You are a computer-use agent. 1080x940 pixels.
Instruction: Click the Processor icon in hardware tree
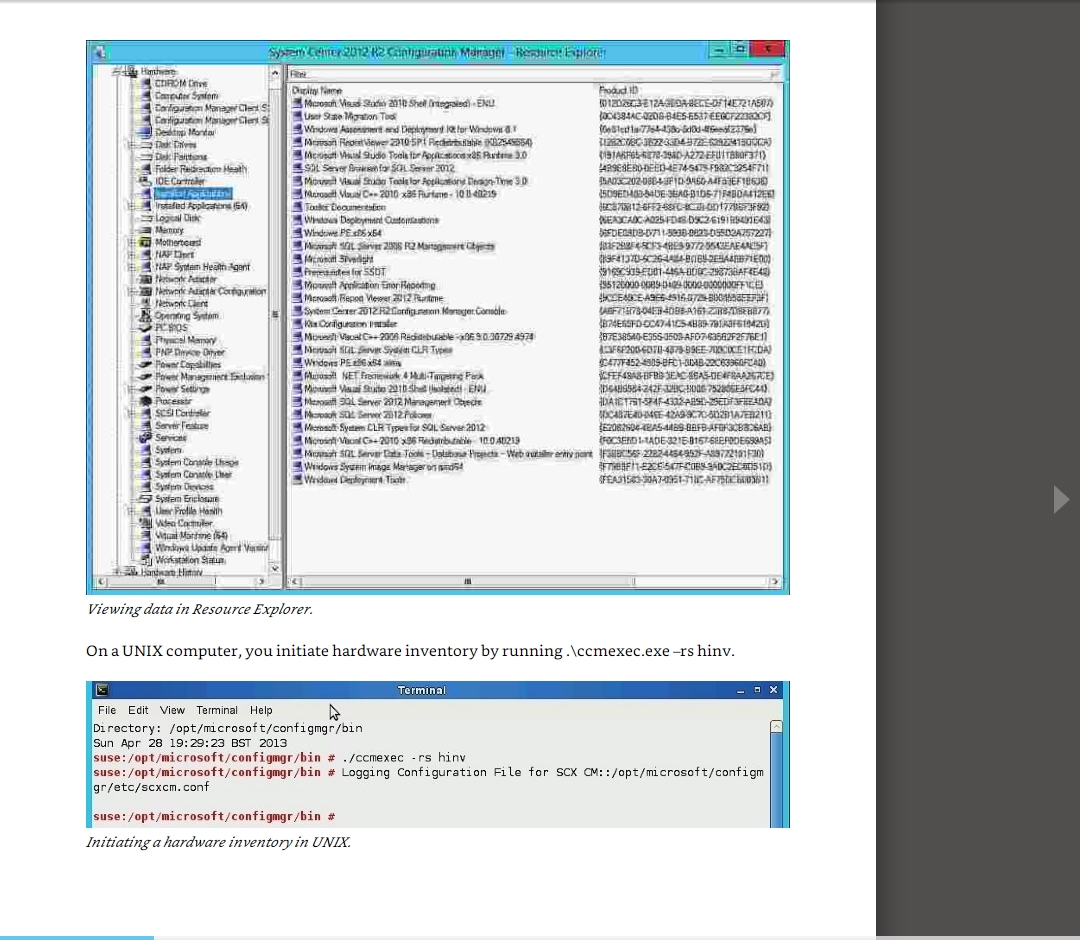[146, 401]
